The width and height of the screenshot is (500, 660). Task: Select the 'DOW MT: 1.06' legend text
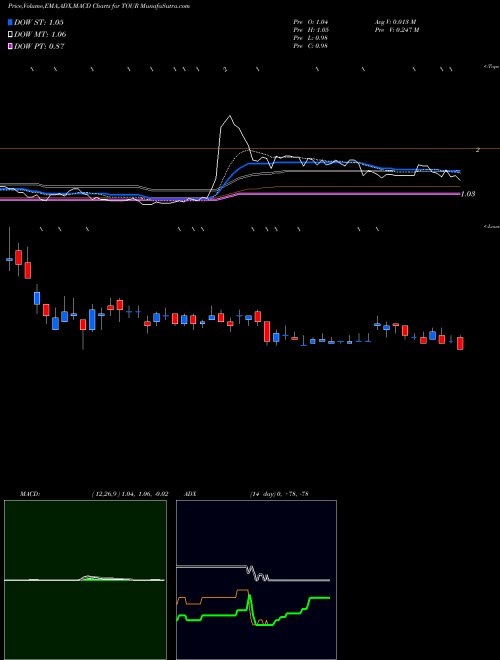pos(40,35)
